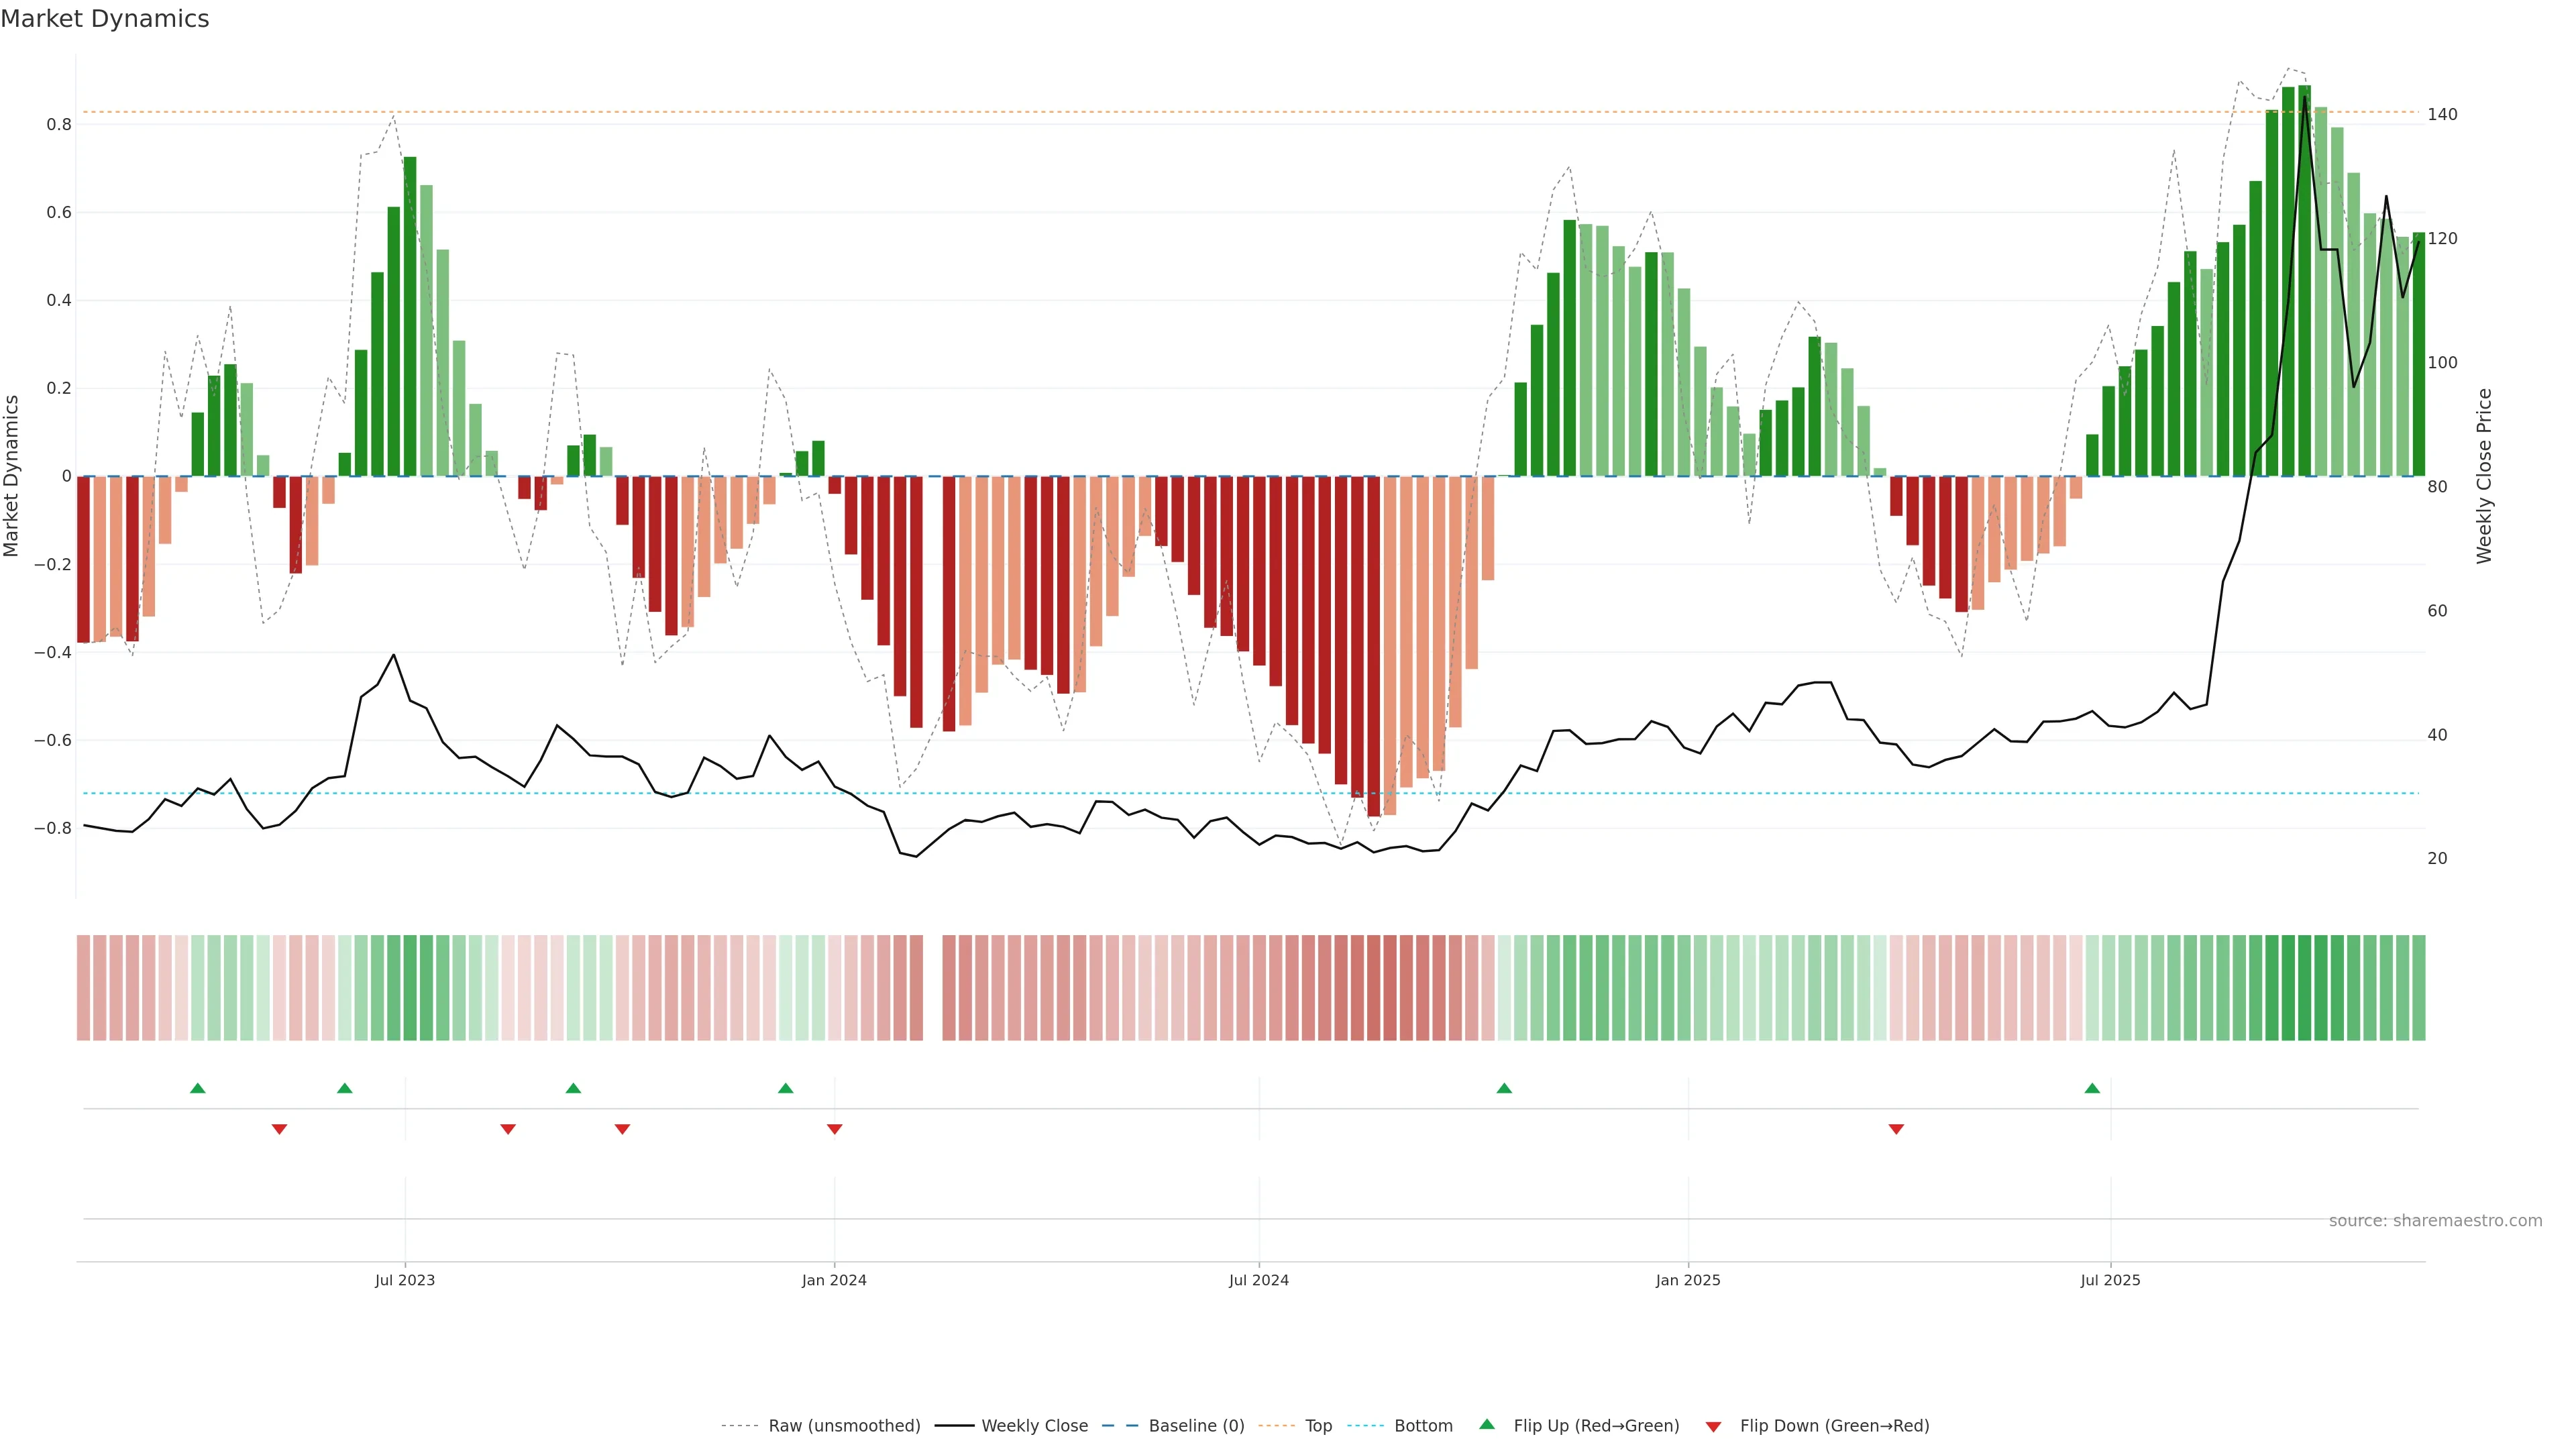Click the first green flip-up marker
Screen dimensions: 2576x1449
[x=198, y=1088]
